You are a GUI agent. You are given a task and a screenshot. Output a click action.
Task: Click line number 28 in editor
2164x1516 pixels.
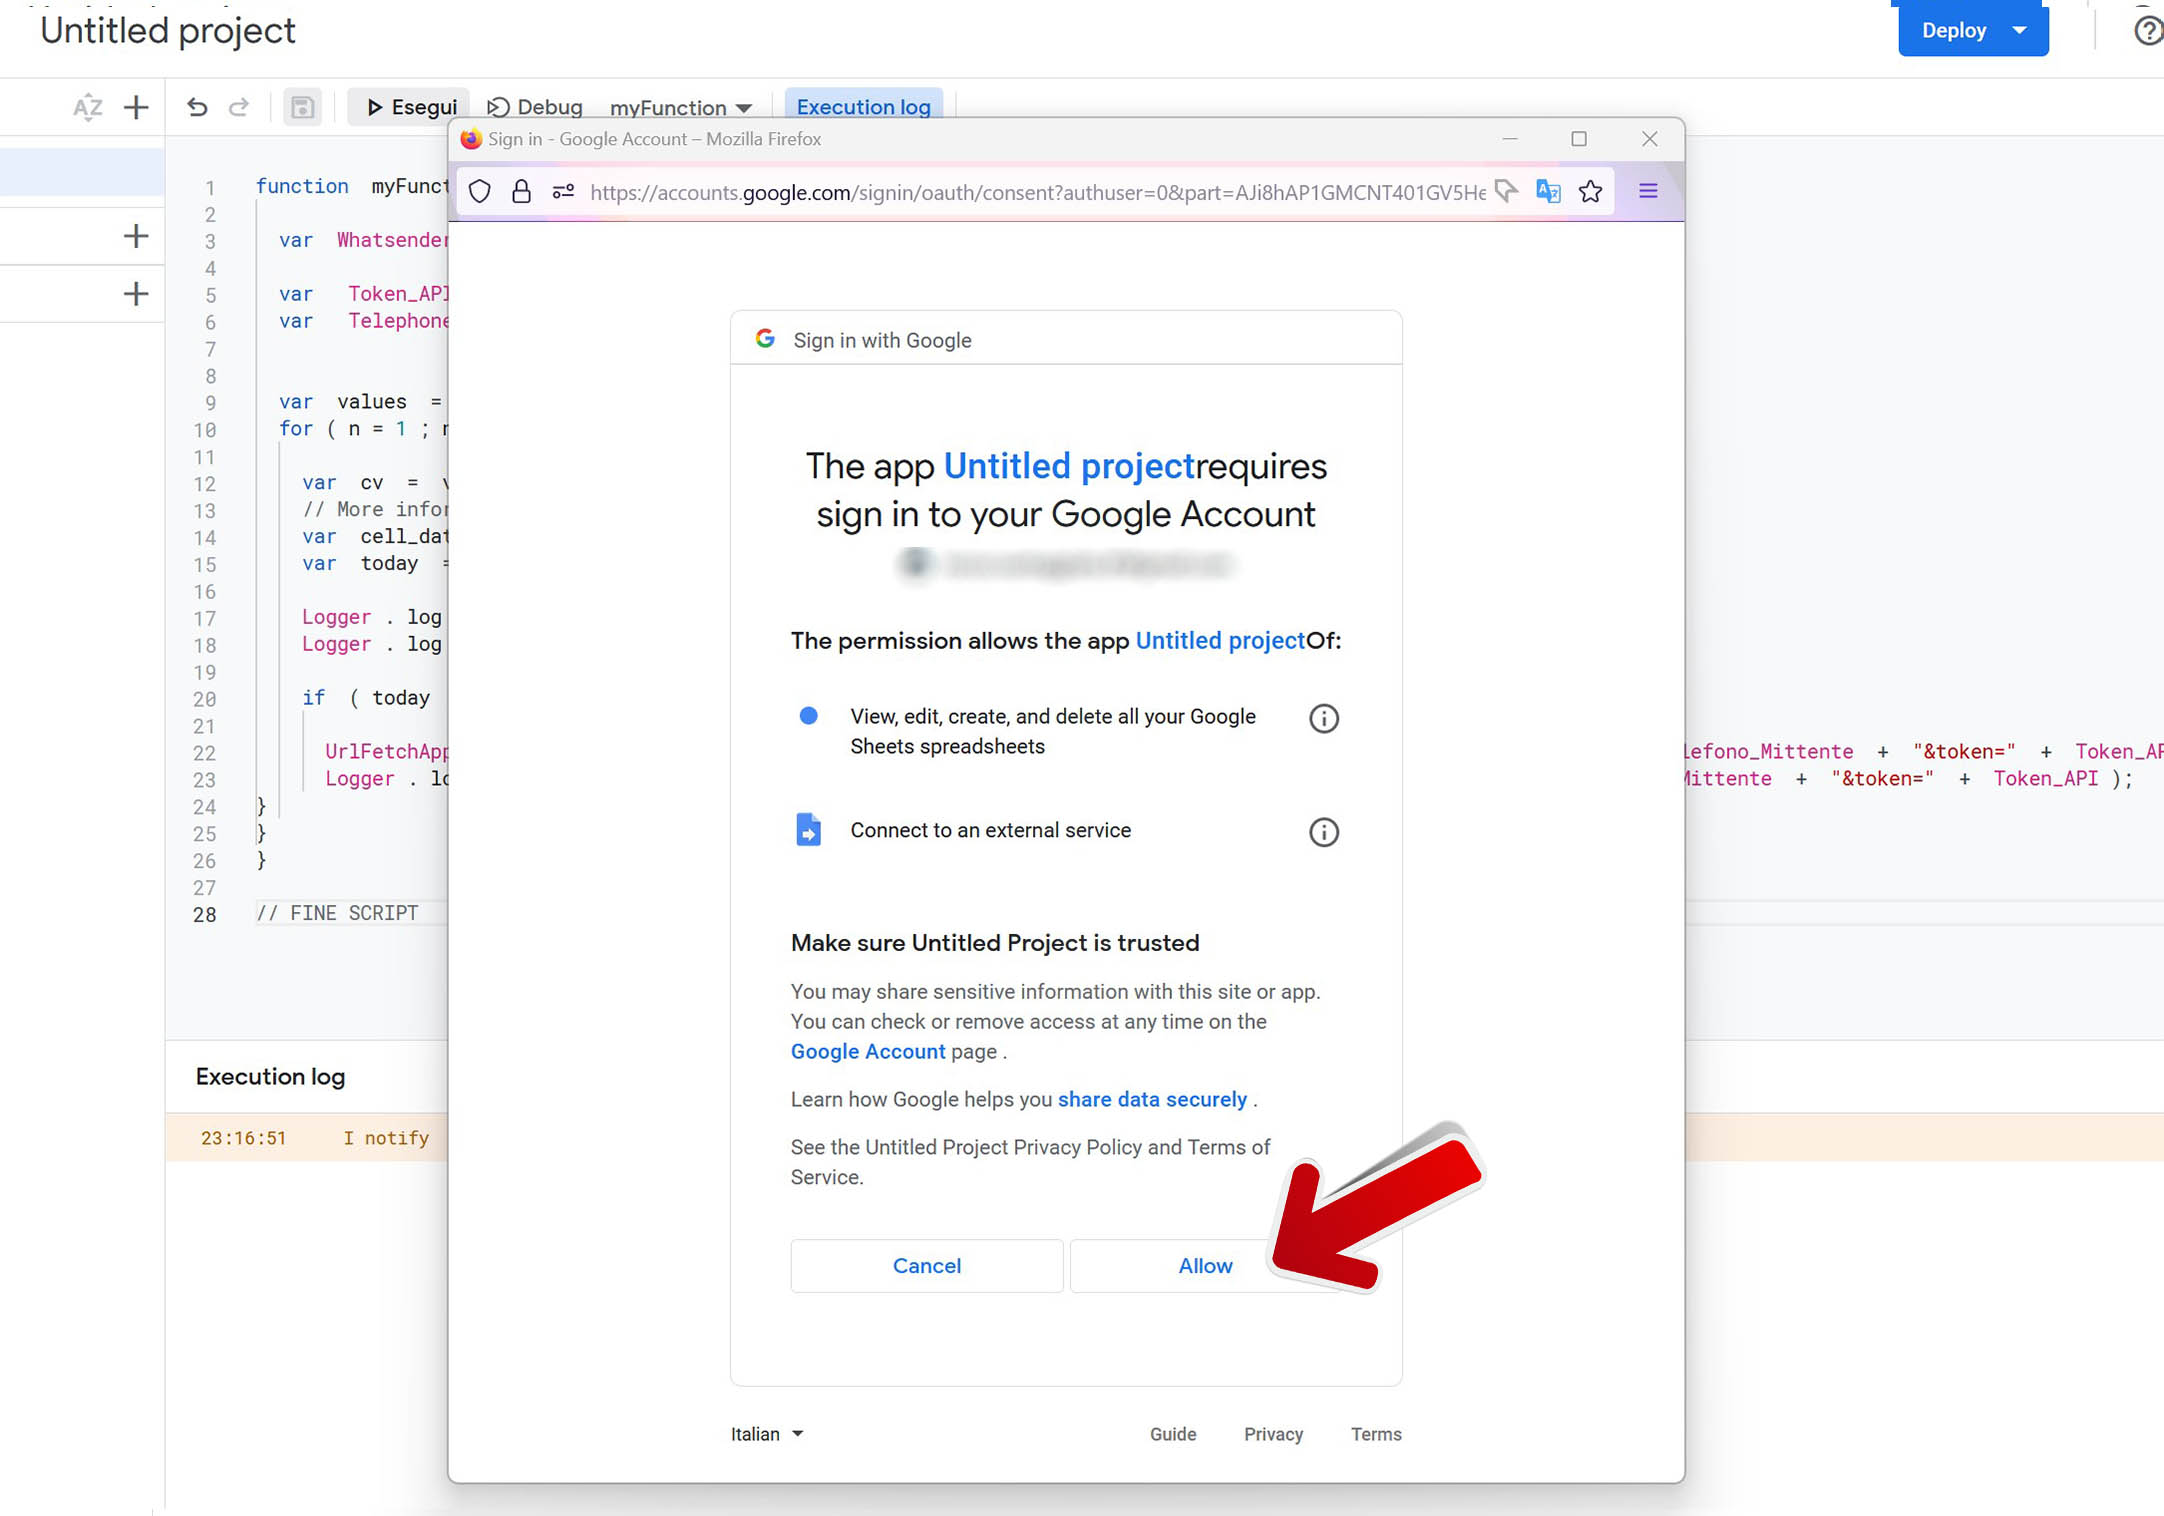point(204,914)
